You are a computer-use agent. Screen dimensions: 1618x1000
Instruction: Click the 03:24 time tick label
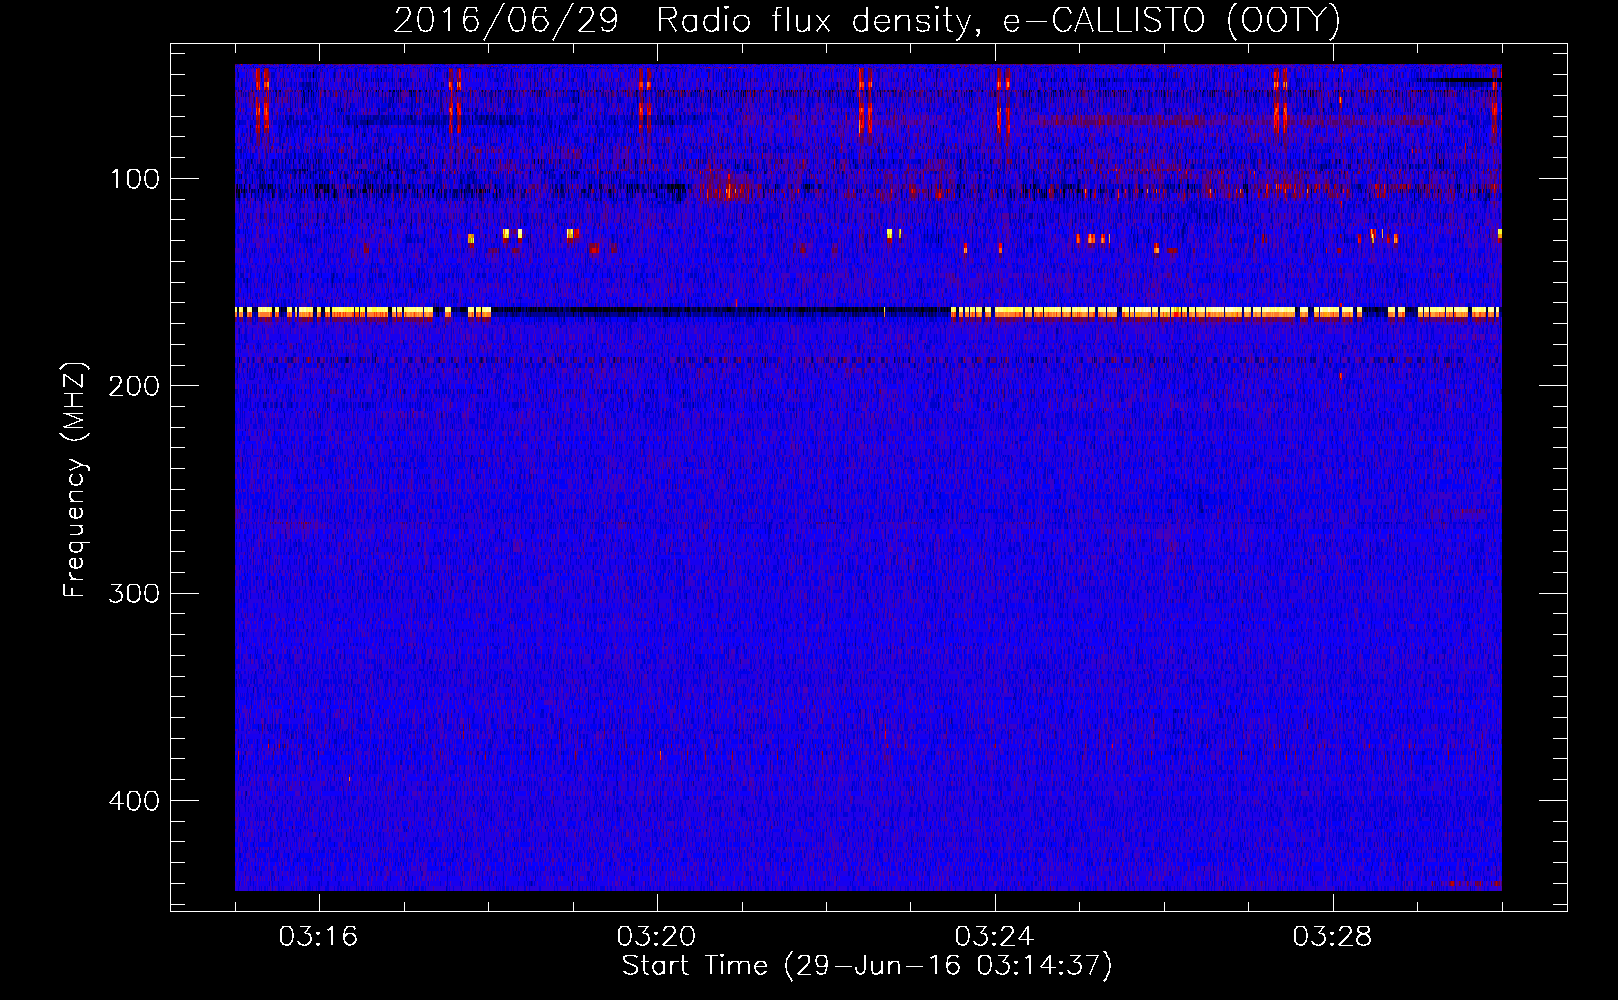[x=994, y=936]
